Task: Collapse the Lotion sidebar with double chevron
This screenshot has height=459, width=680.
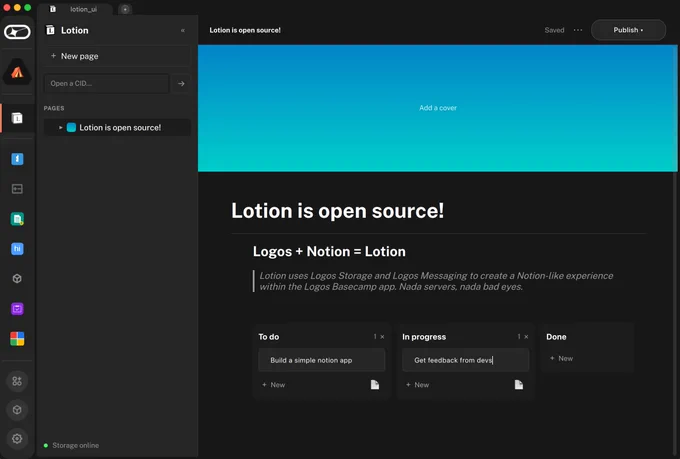Action: (183, 30)
